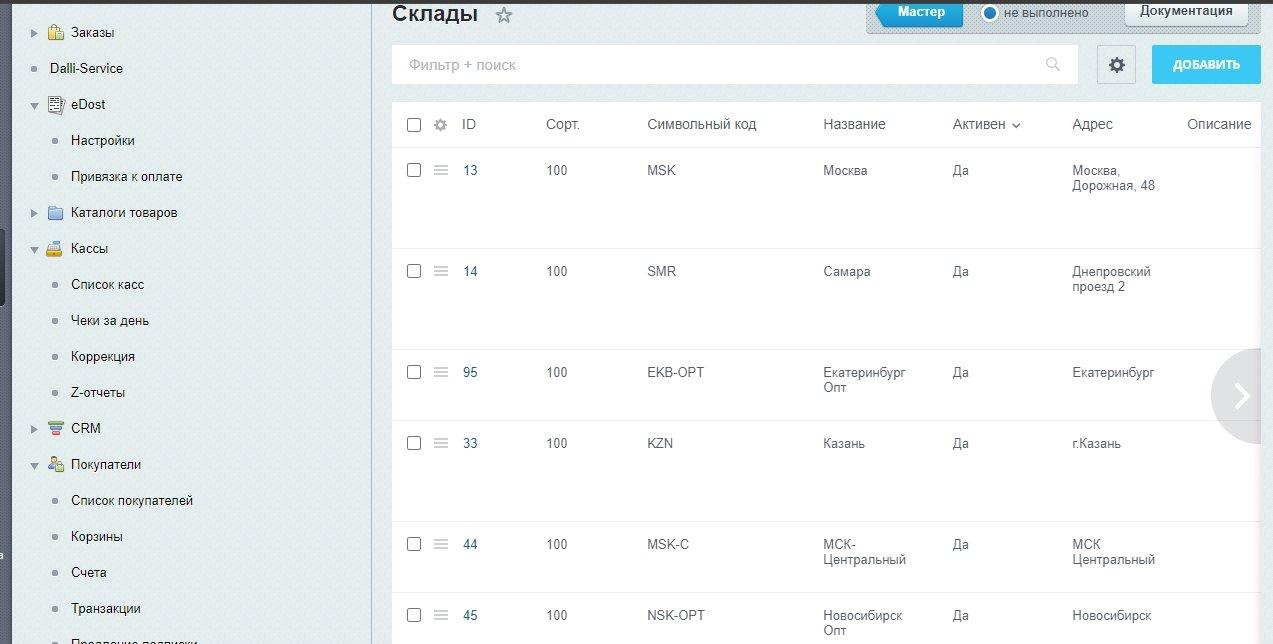Go to Чеки за день menu item
Image resolution: width=1273 pixels, height=644 pixels.
110,321
